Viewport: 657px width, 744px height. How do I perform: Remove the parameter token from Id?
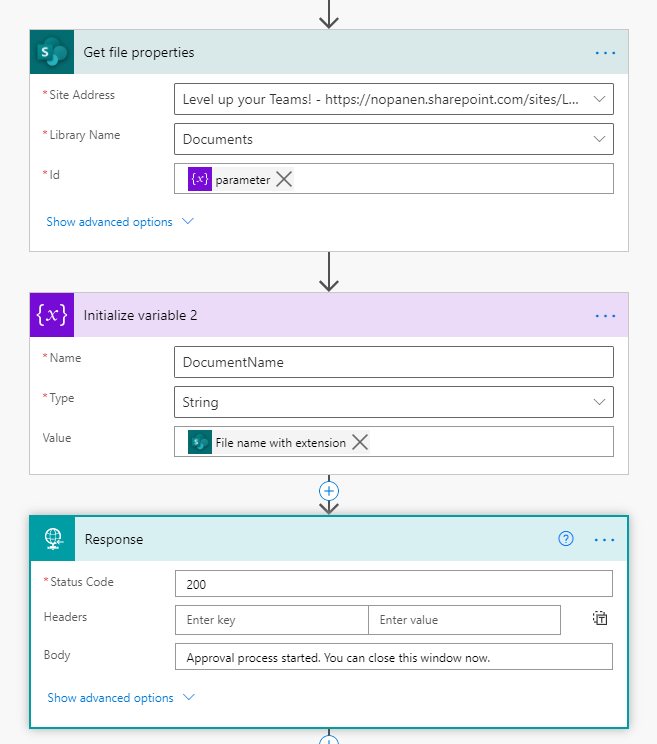point(285,179)
